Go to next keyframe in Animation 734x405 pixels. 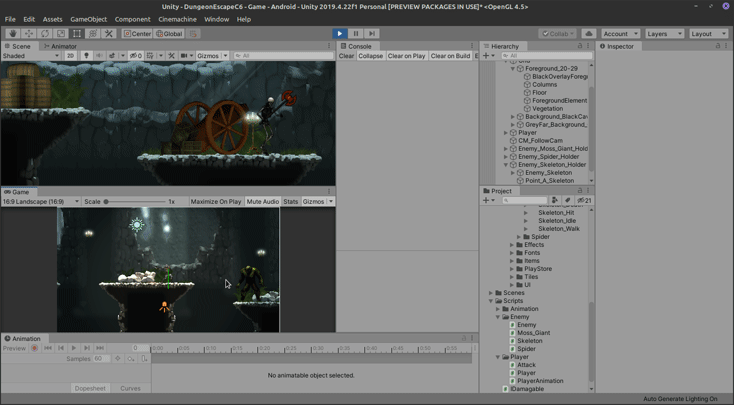87,348
